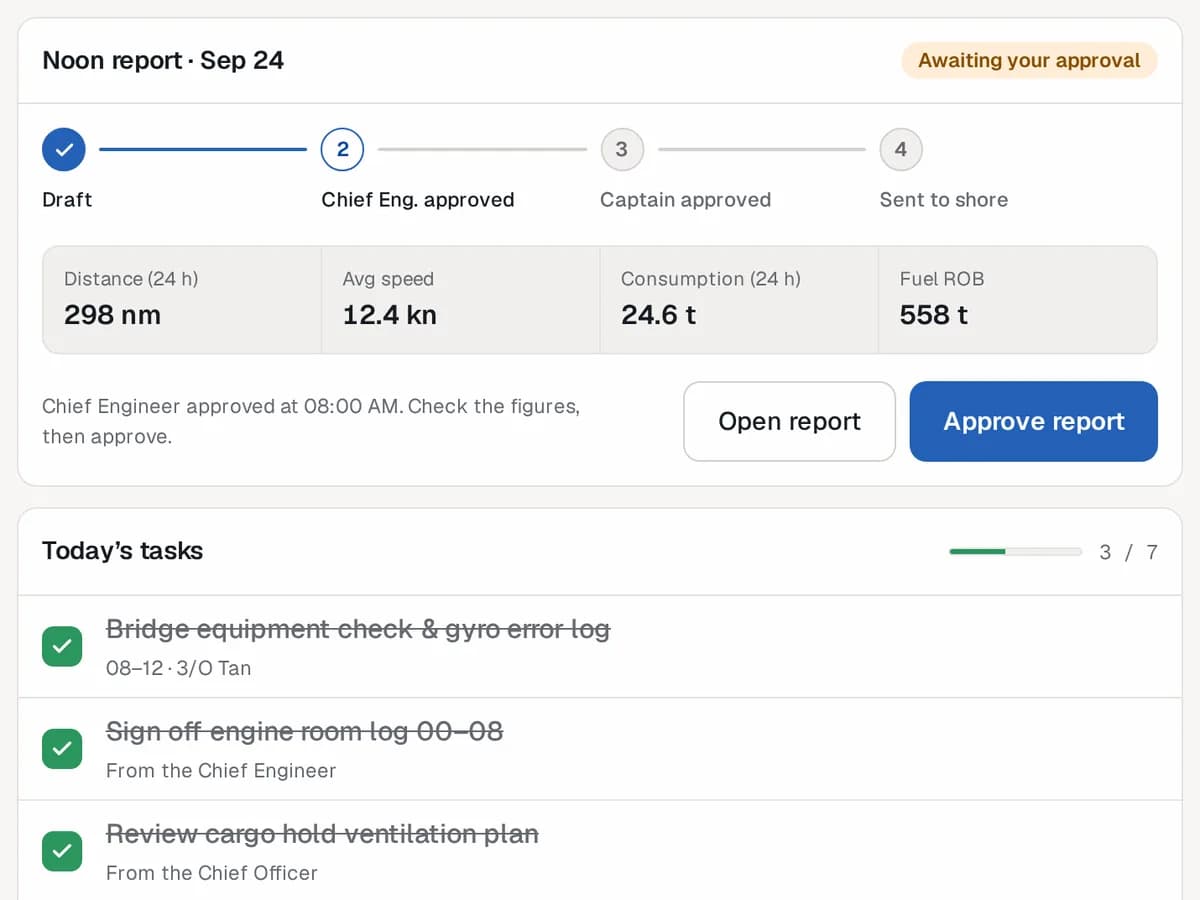
Task: Uncheck Bridge equipment check & gyro error log
Action: 62,646
